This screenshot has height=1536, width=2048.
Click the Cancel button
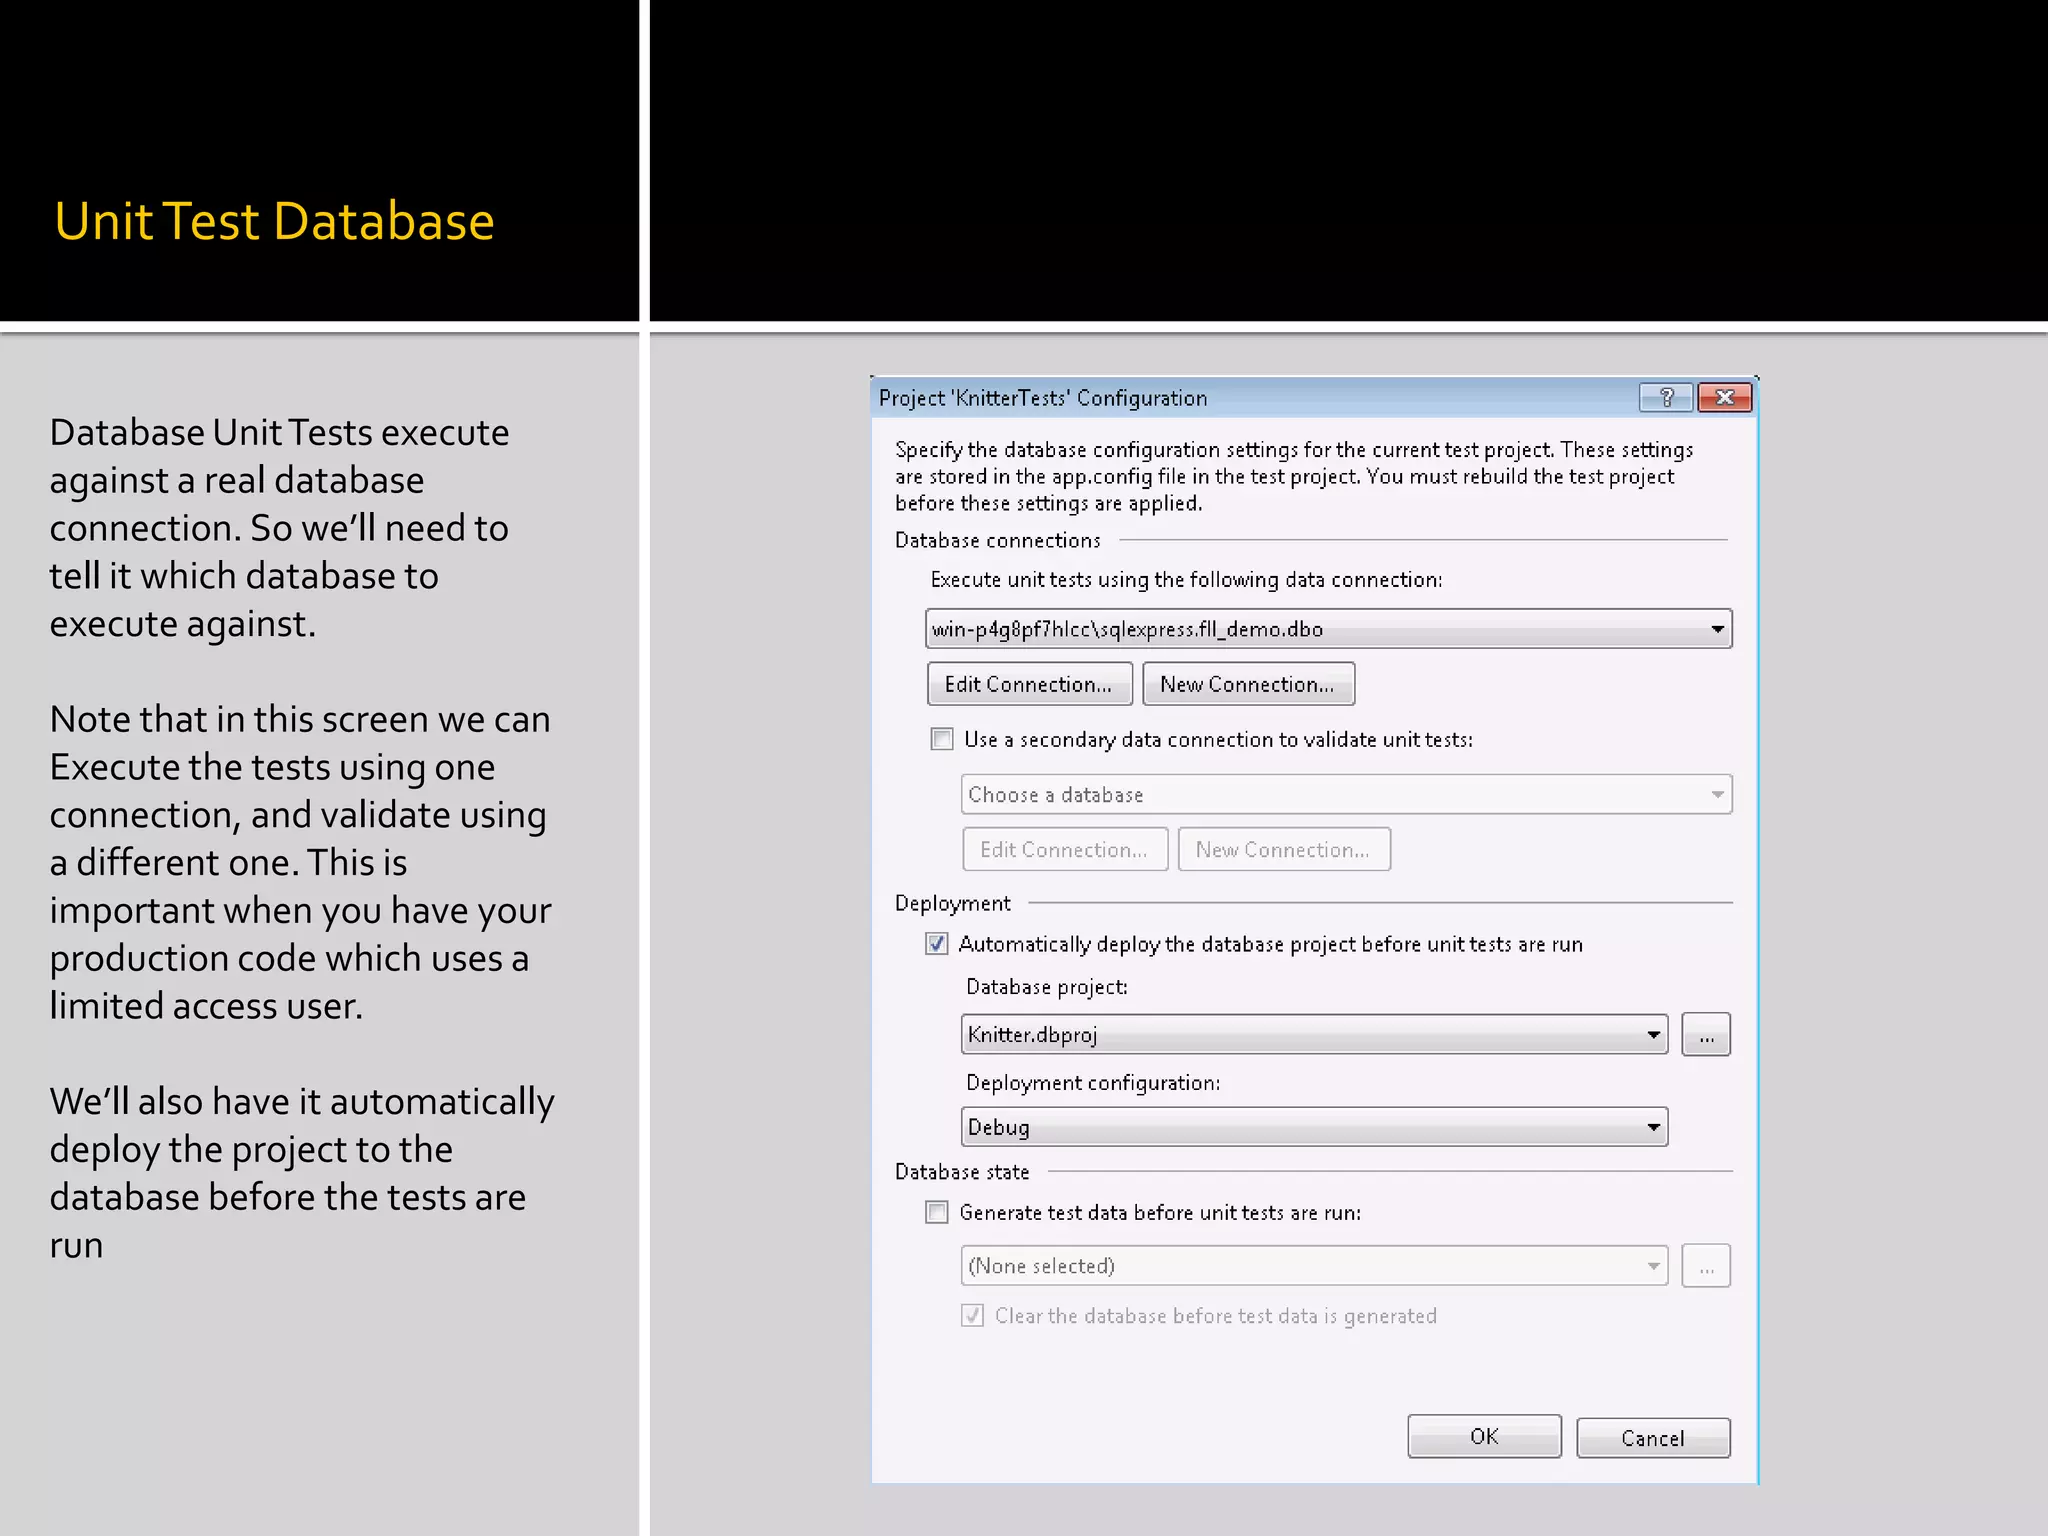click(x=1653, y=1438)
